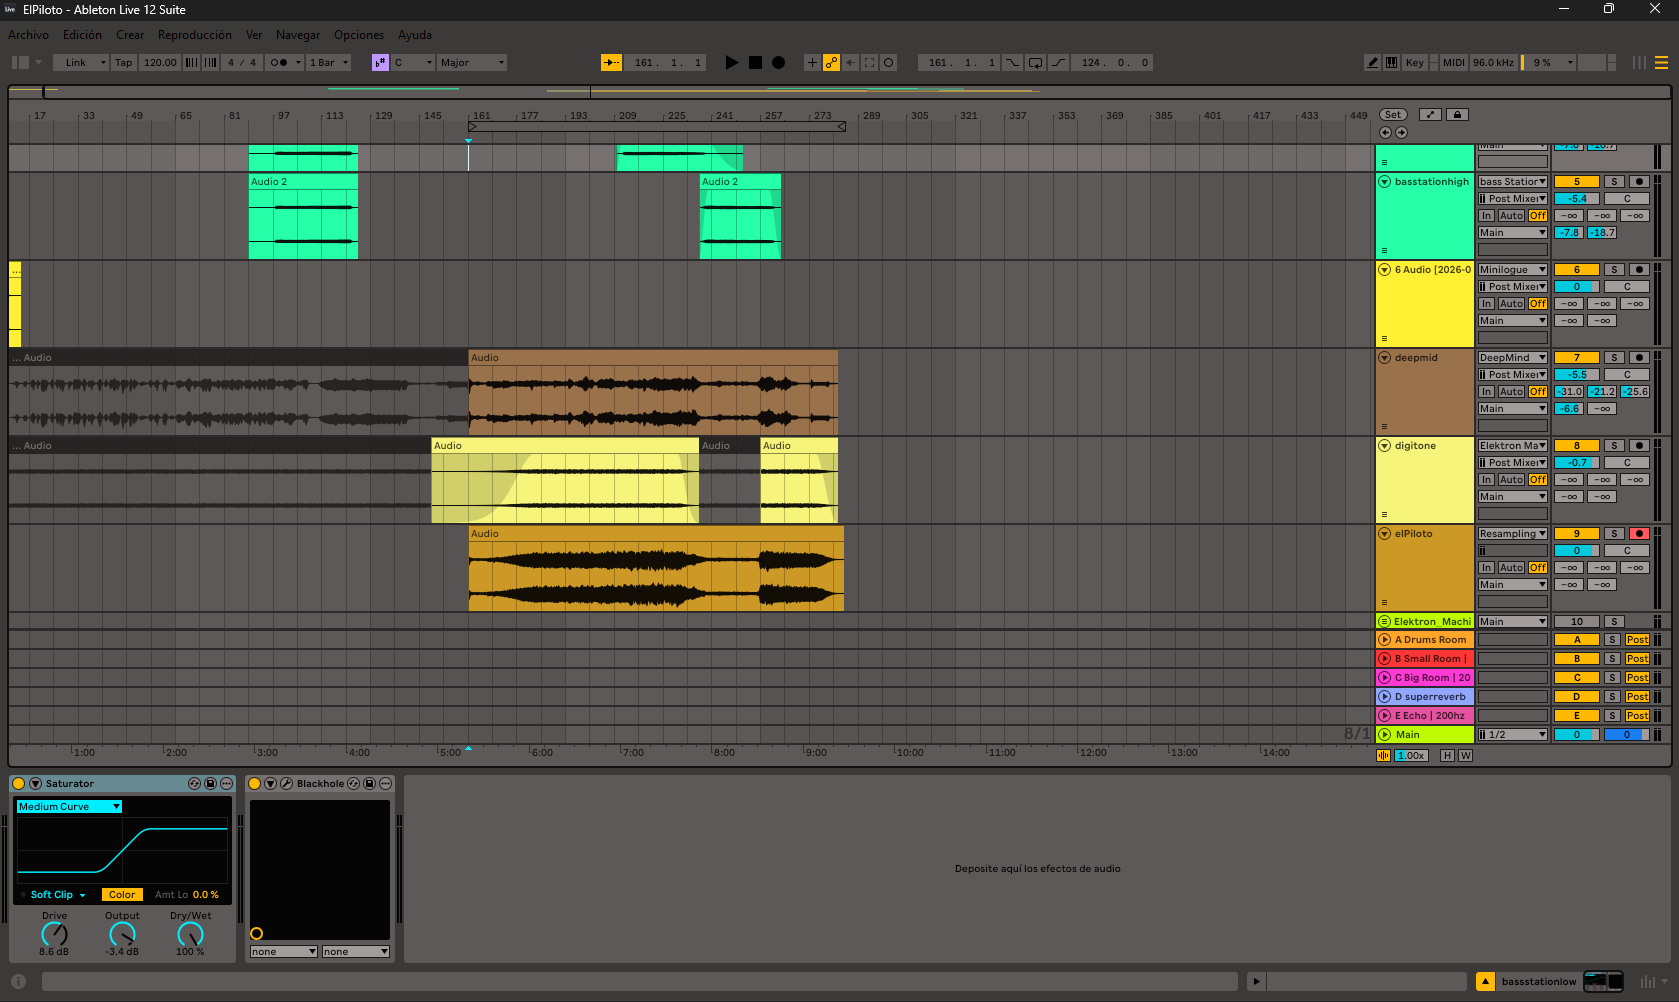The width and height of the screenshot is (1679, 1002).
Task: Toggle the Saturator device activator
Action: click(19, 783)
